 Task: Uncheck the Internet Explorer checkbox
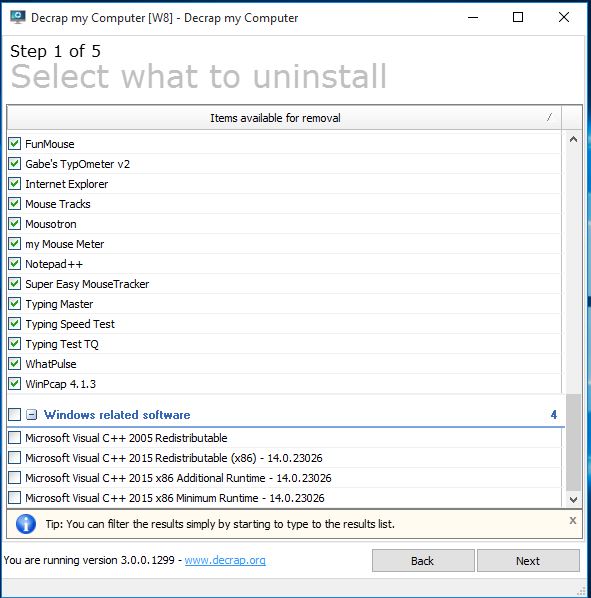point(14,184)
